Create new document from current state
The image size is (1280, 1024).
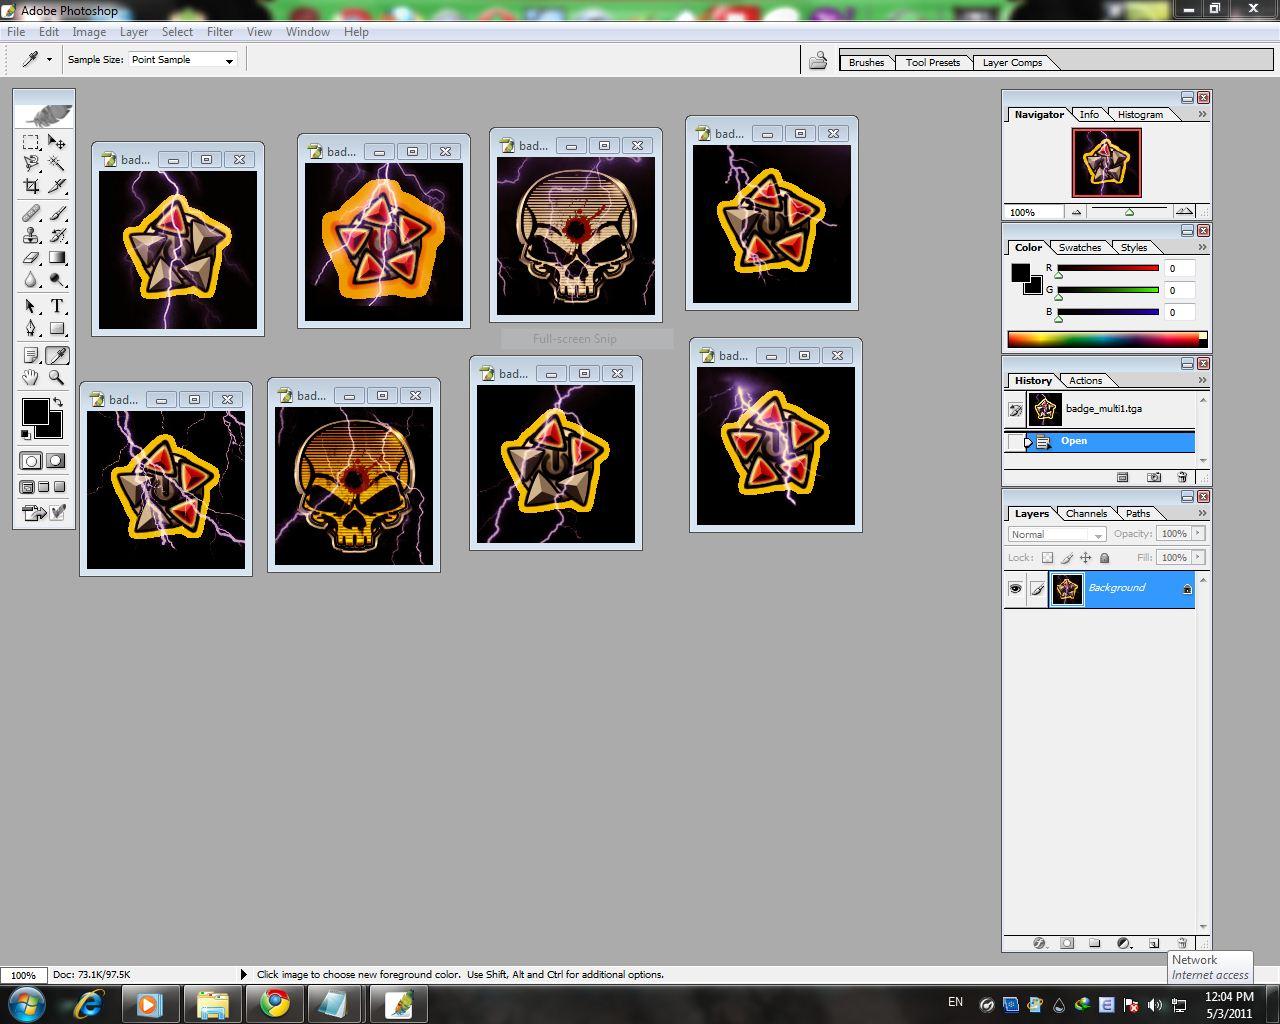coord(1122,477)
